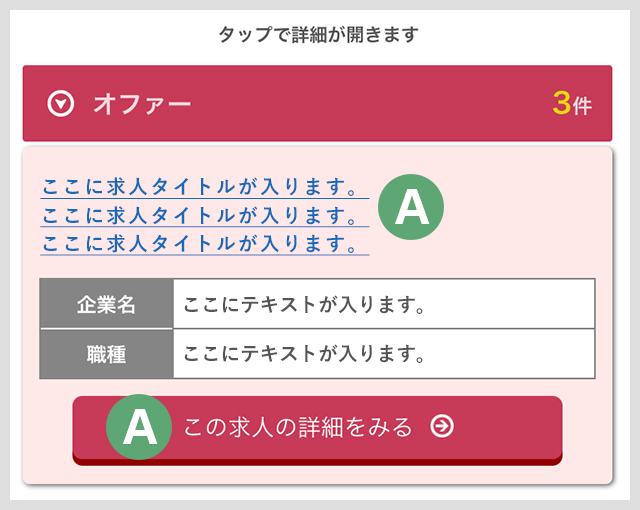Select the 企業名 text value cell

pos(384,304)
